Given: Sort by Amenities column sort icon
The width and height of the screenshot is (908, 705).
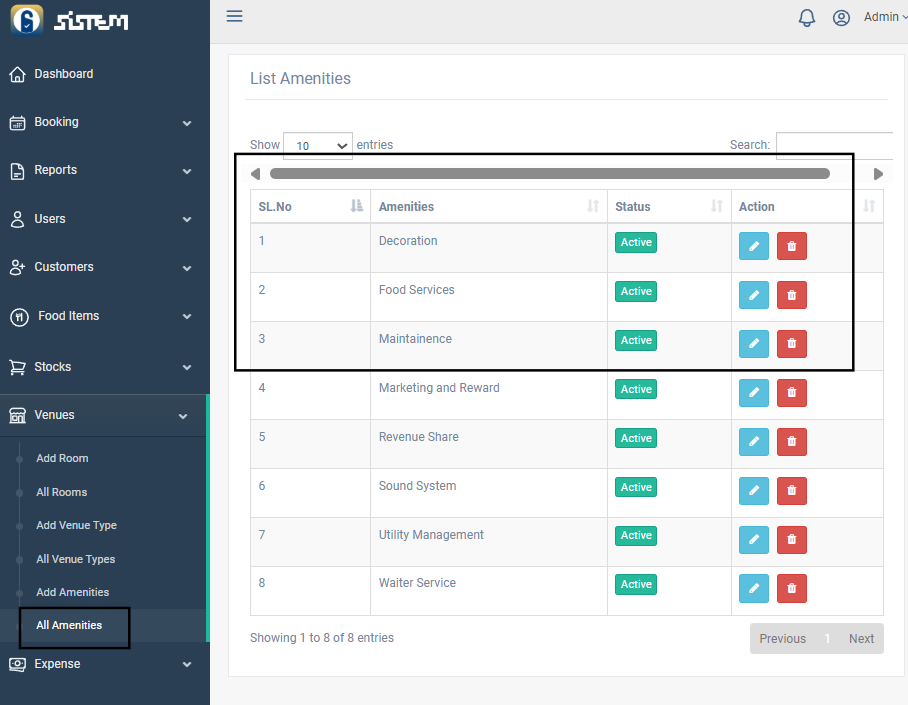Looking at the screenshot, I should click(x=593, y=206).
